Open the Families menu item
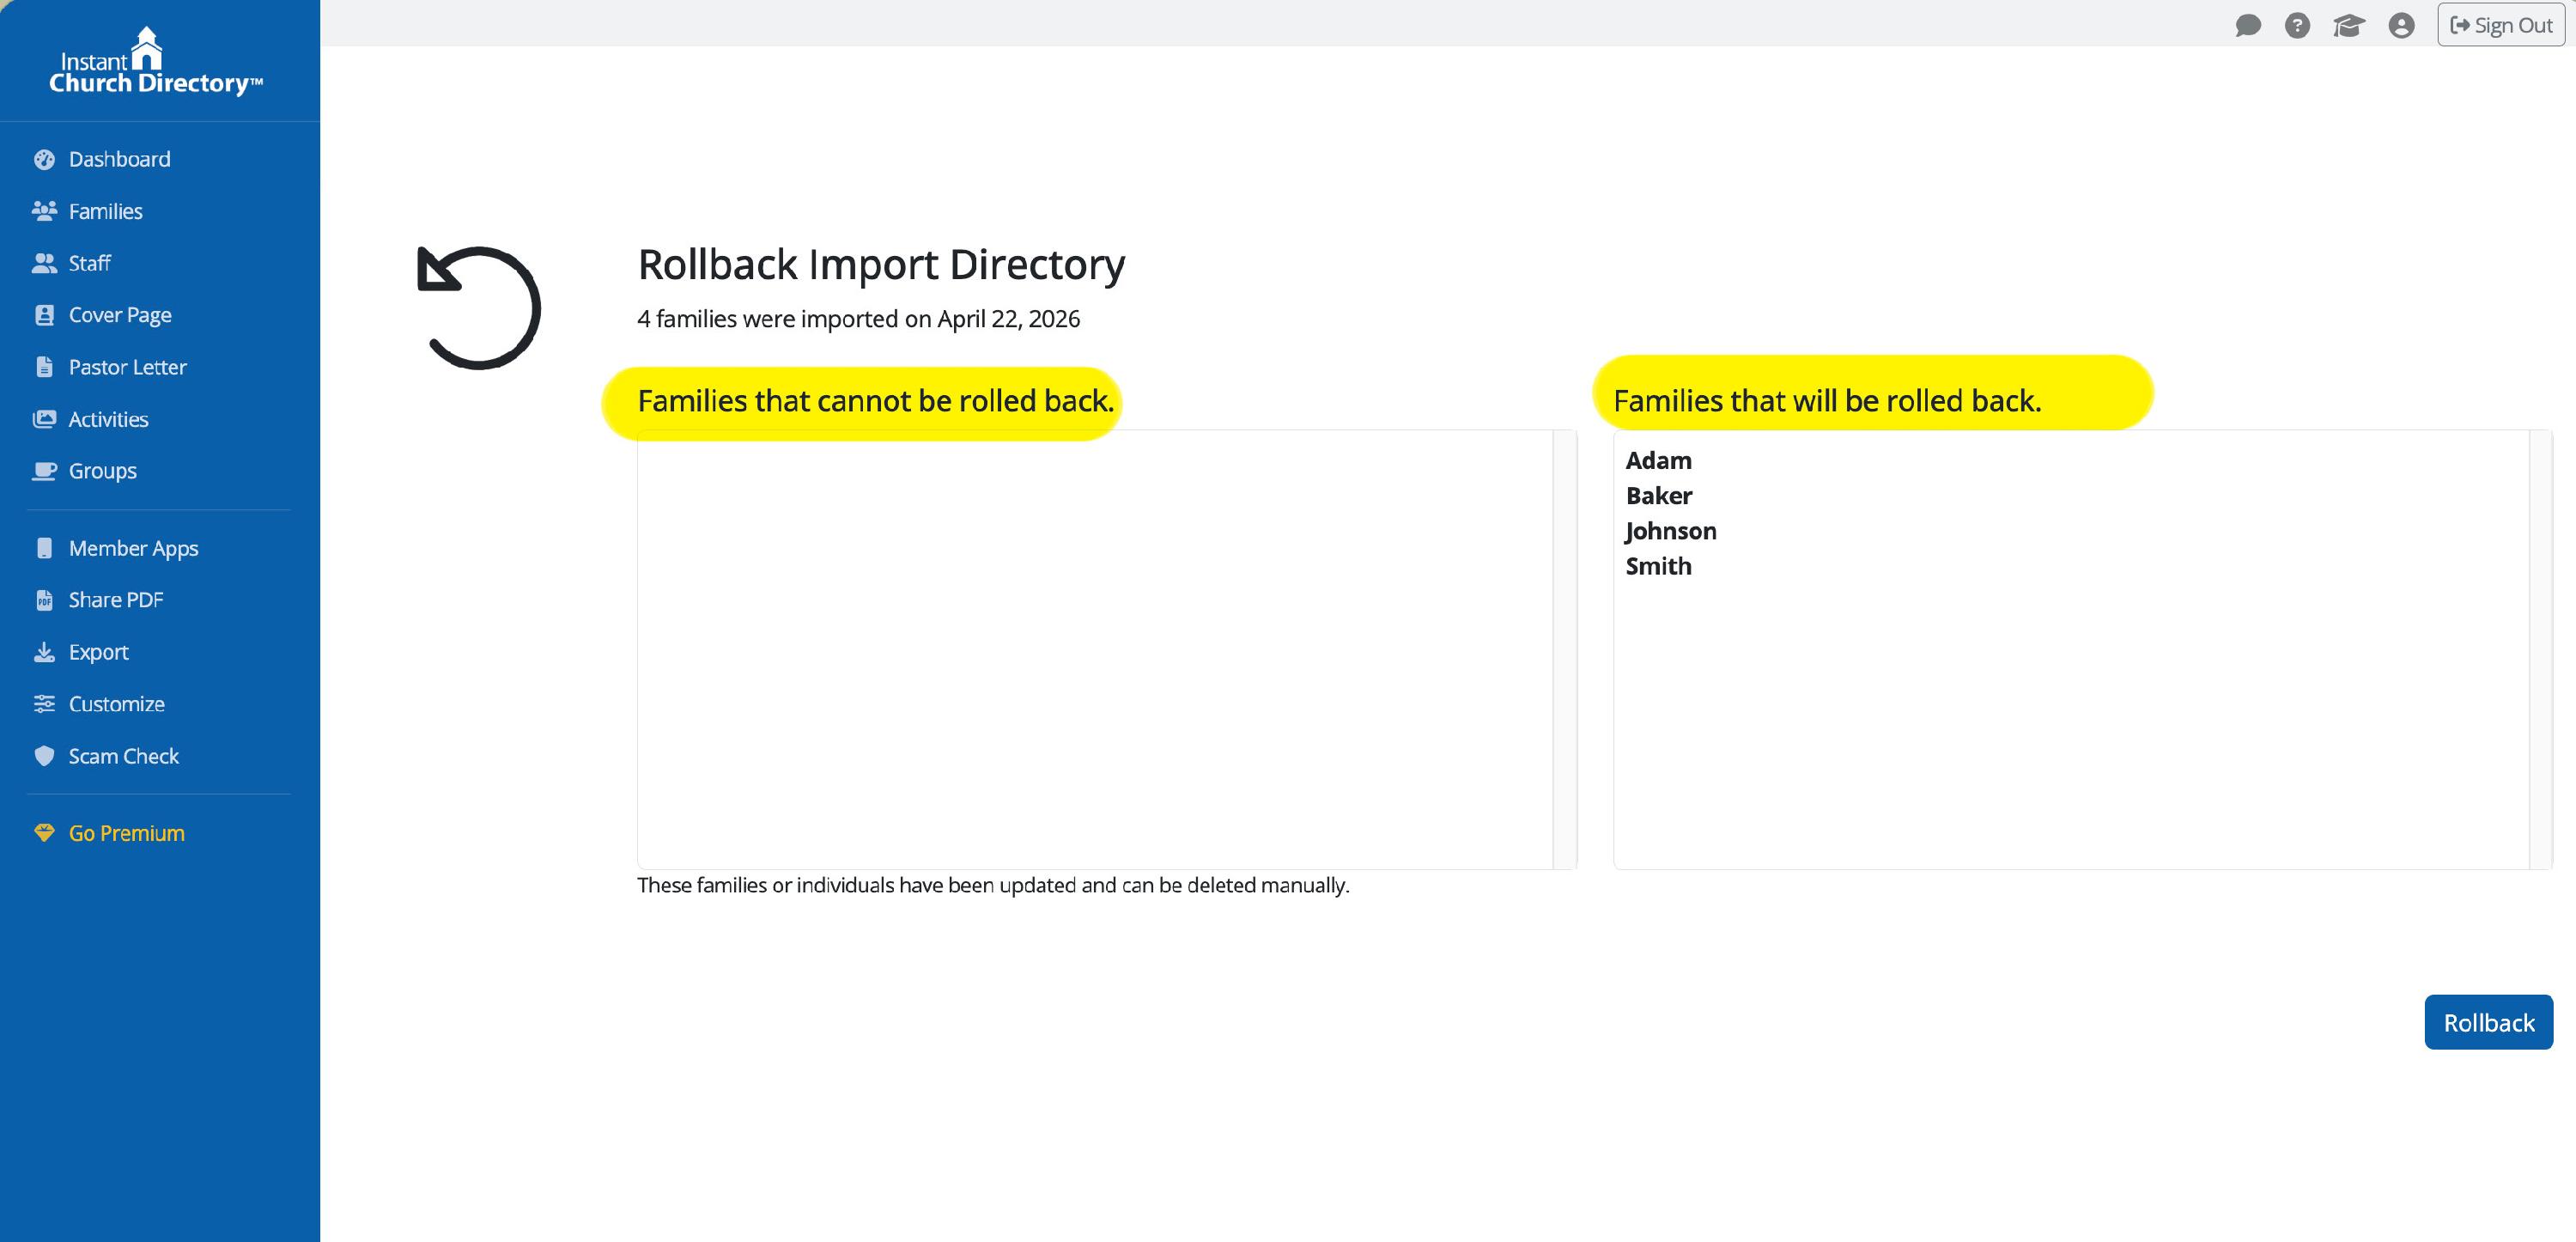This screenshot has height=1242, width=2576. tap(105, 211)
